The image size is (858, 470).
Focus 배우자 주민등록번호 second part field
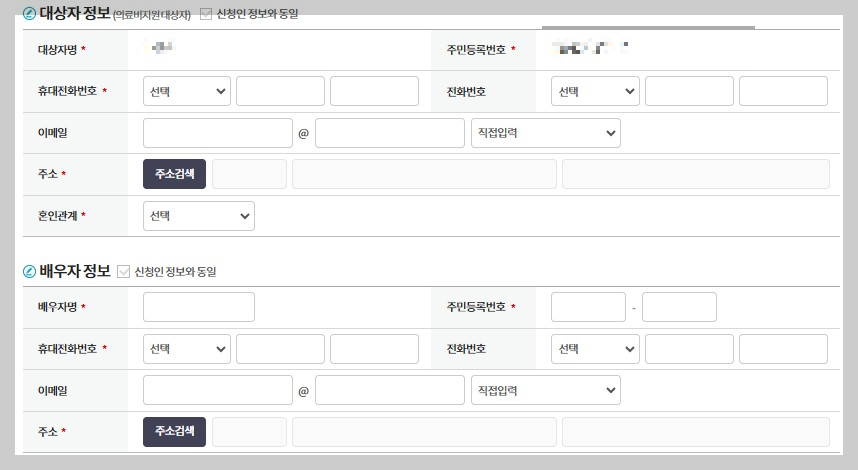[x=679, y=307]
